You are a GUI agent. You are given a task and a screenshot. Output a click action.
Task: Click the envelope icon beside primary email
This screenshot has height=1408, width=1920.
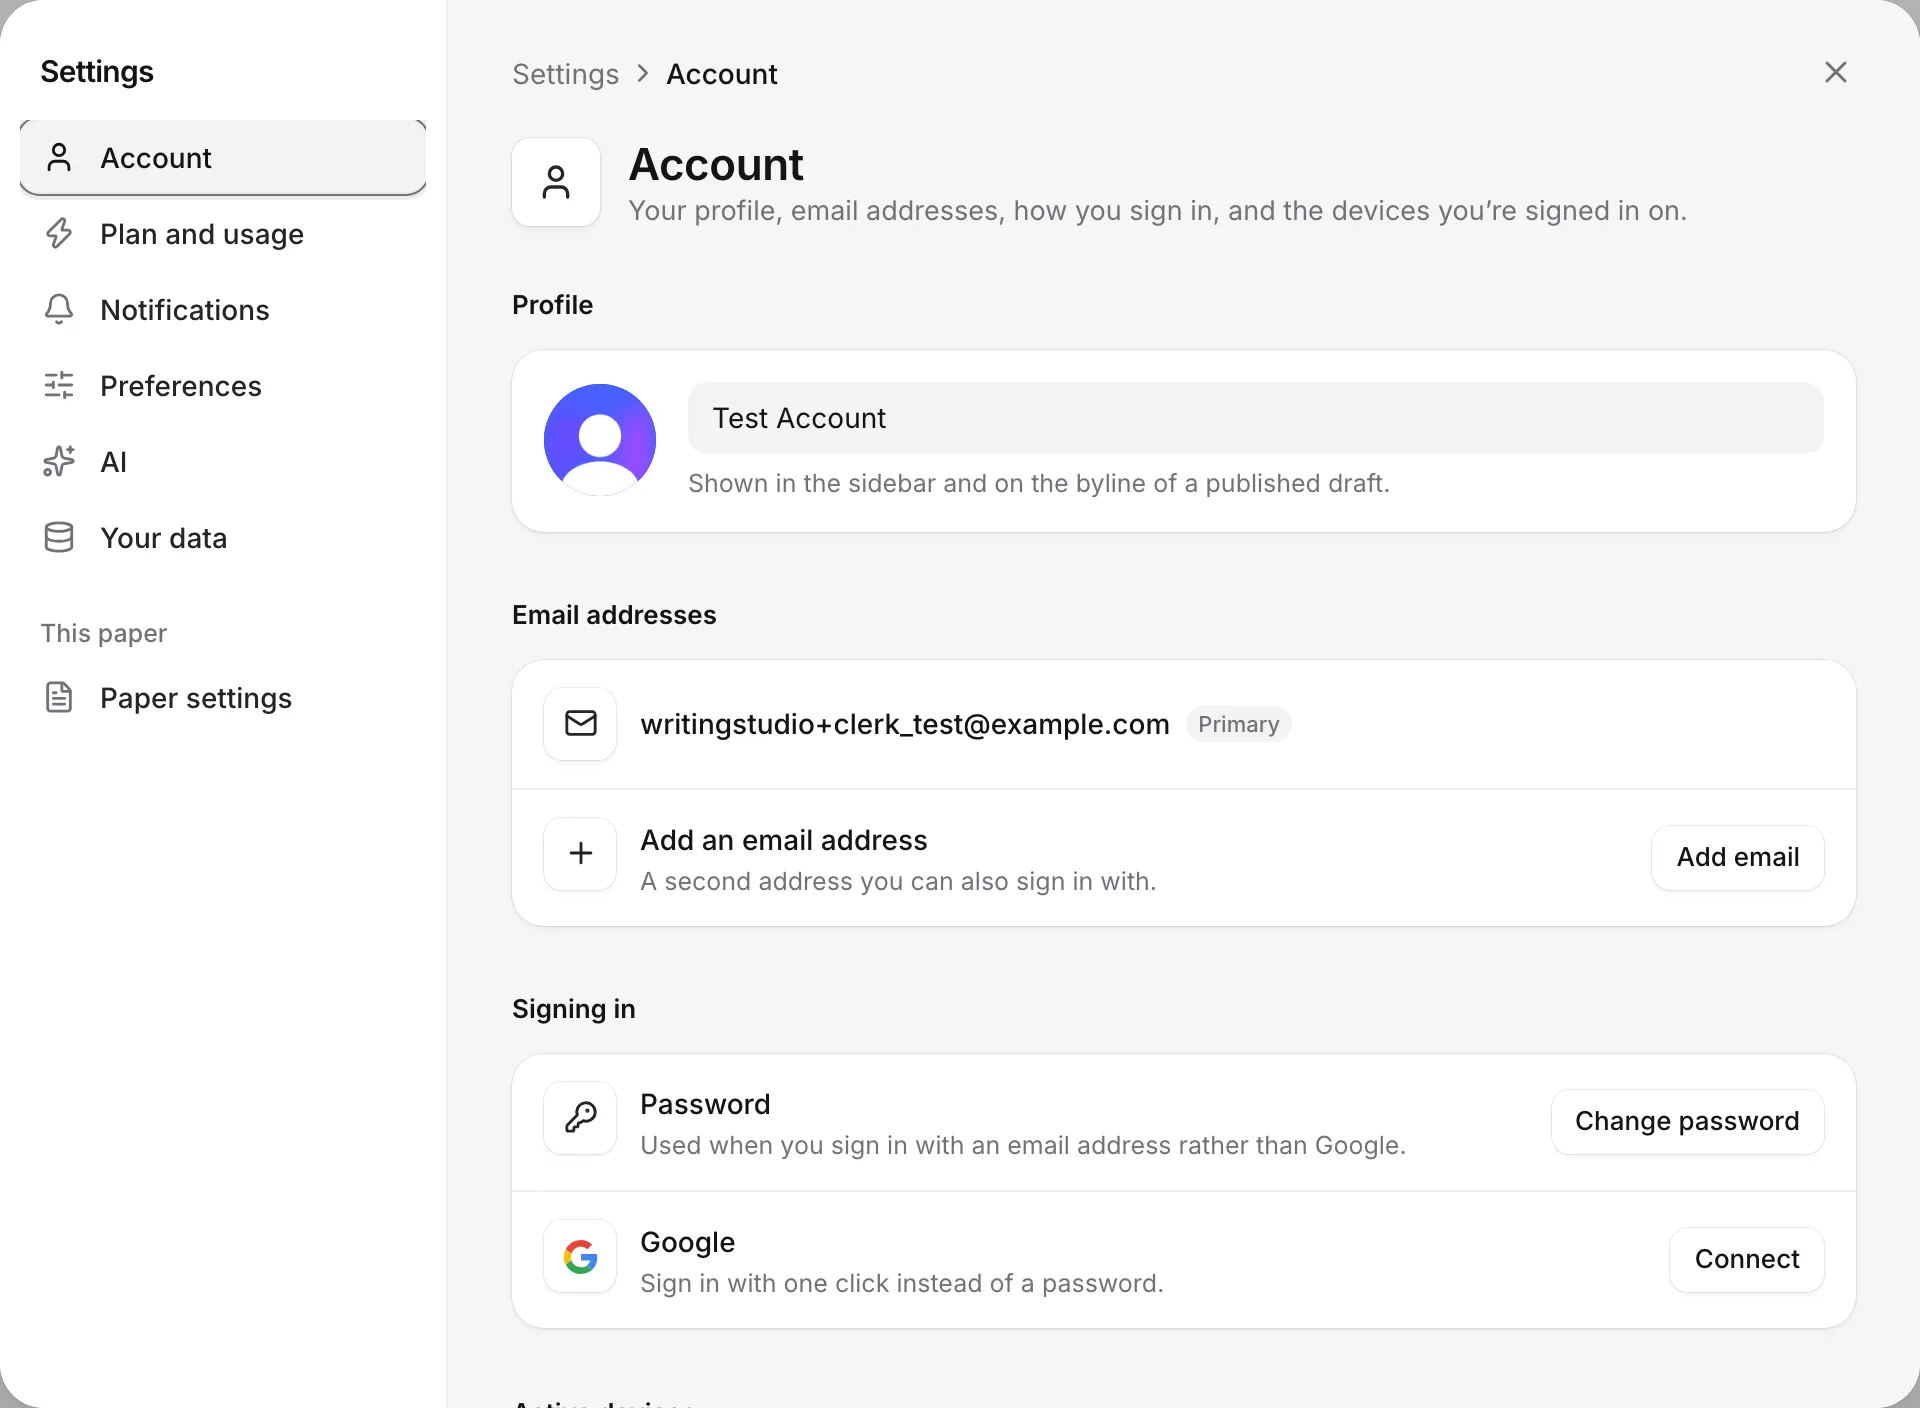coord(580,723)
